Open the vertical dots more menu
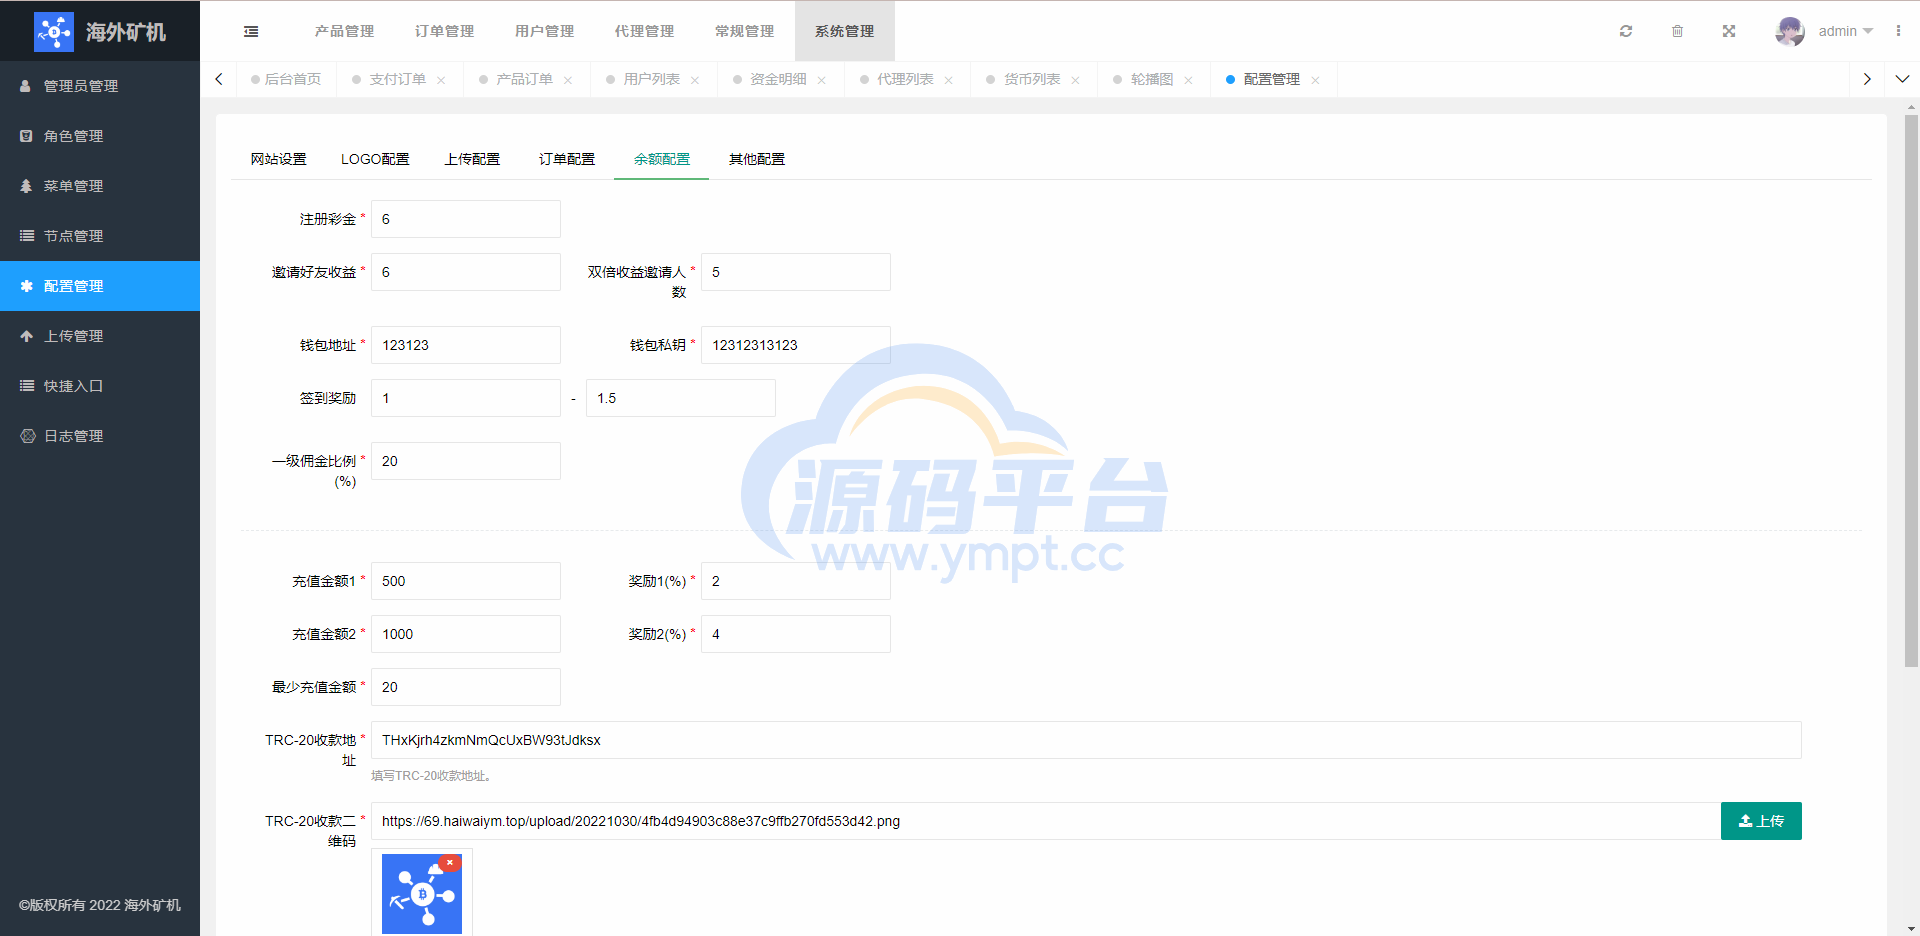The width and height of the screenshot is (1920, 936). tap(1898, 31)
